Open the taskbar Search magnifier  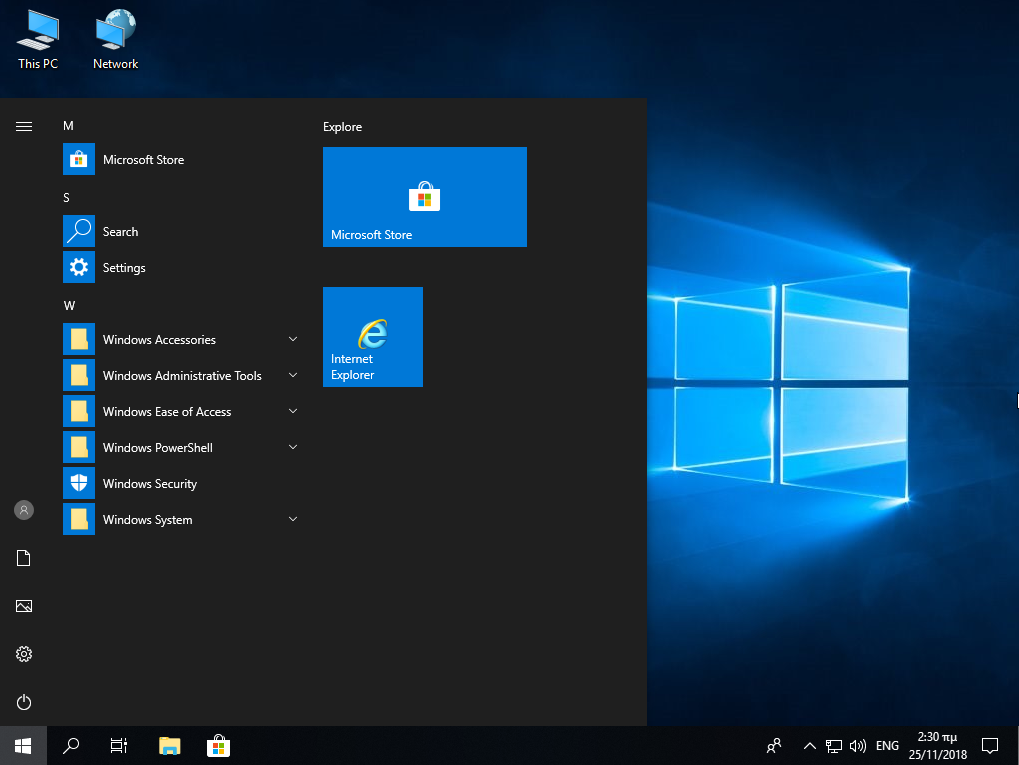click(x=71, y=745)
